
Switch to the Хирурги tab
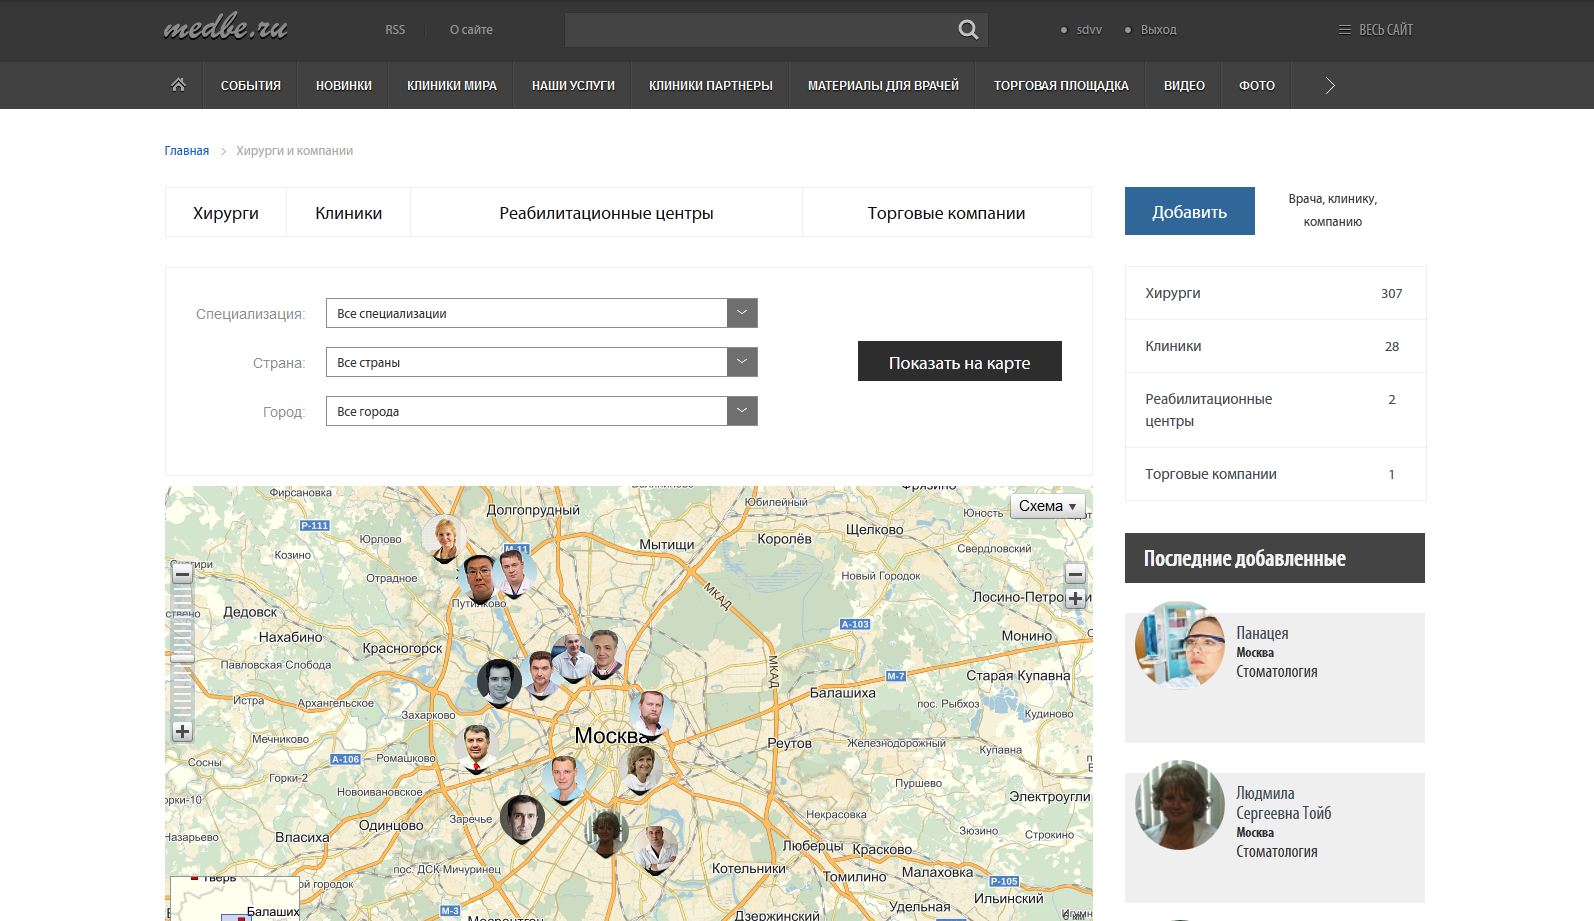coord(226,213)
